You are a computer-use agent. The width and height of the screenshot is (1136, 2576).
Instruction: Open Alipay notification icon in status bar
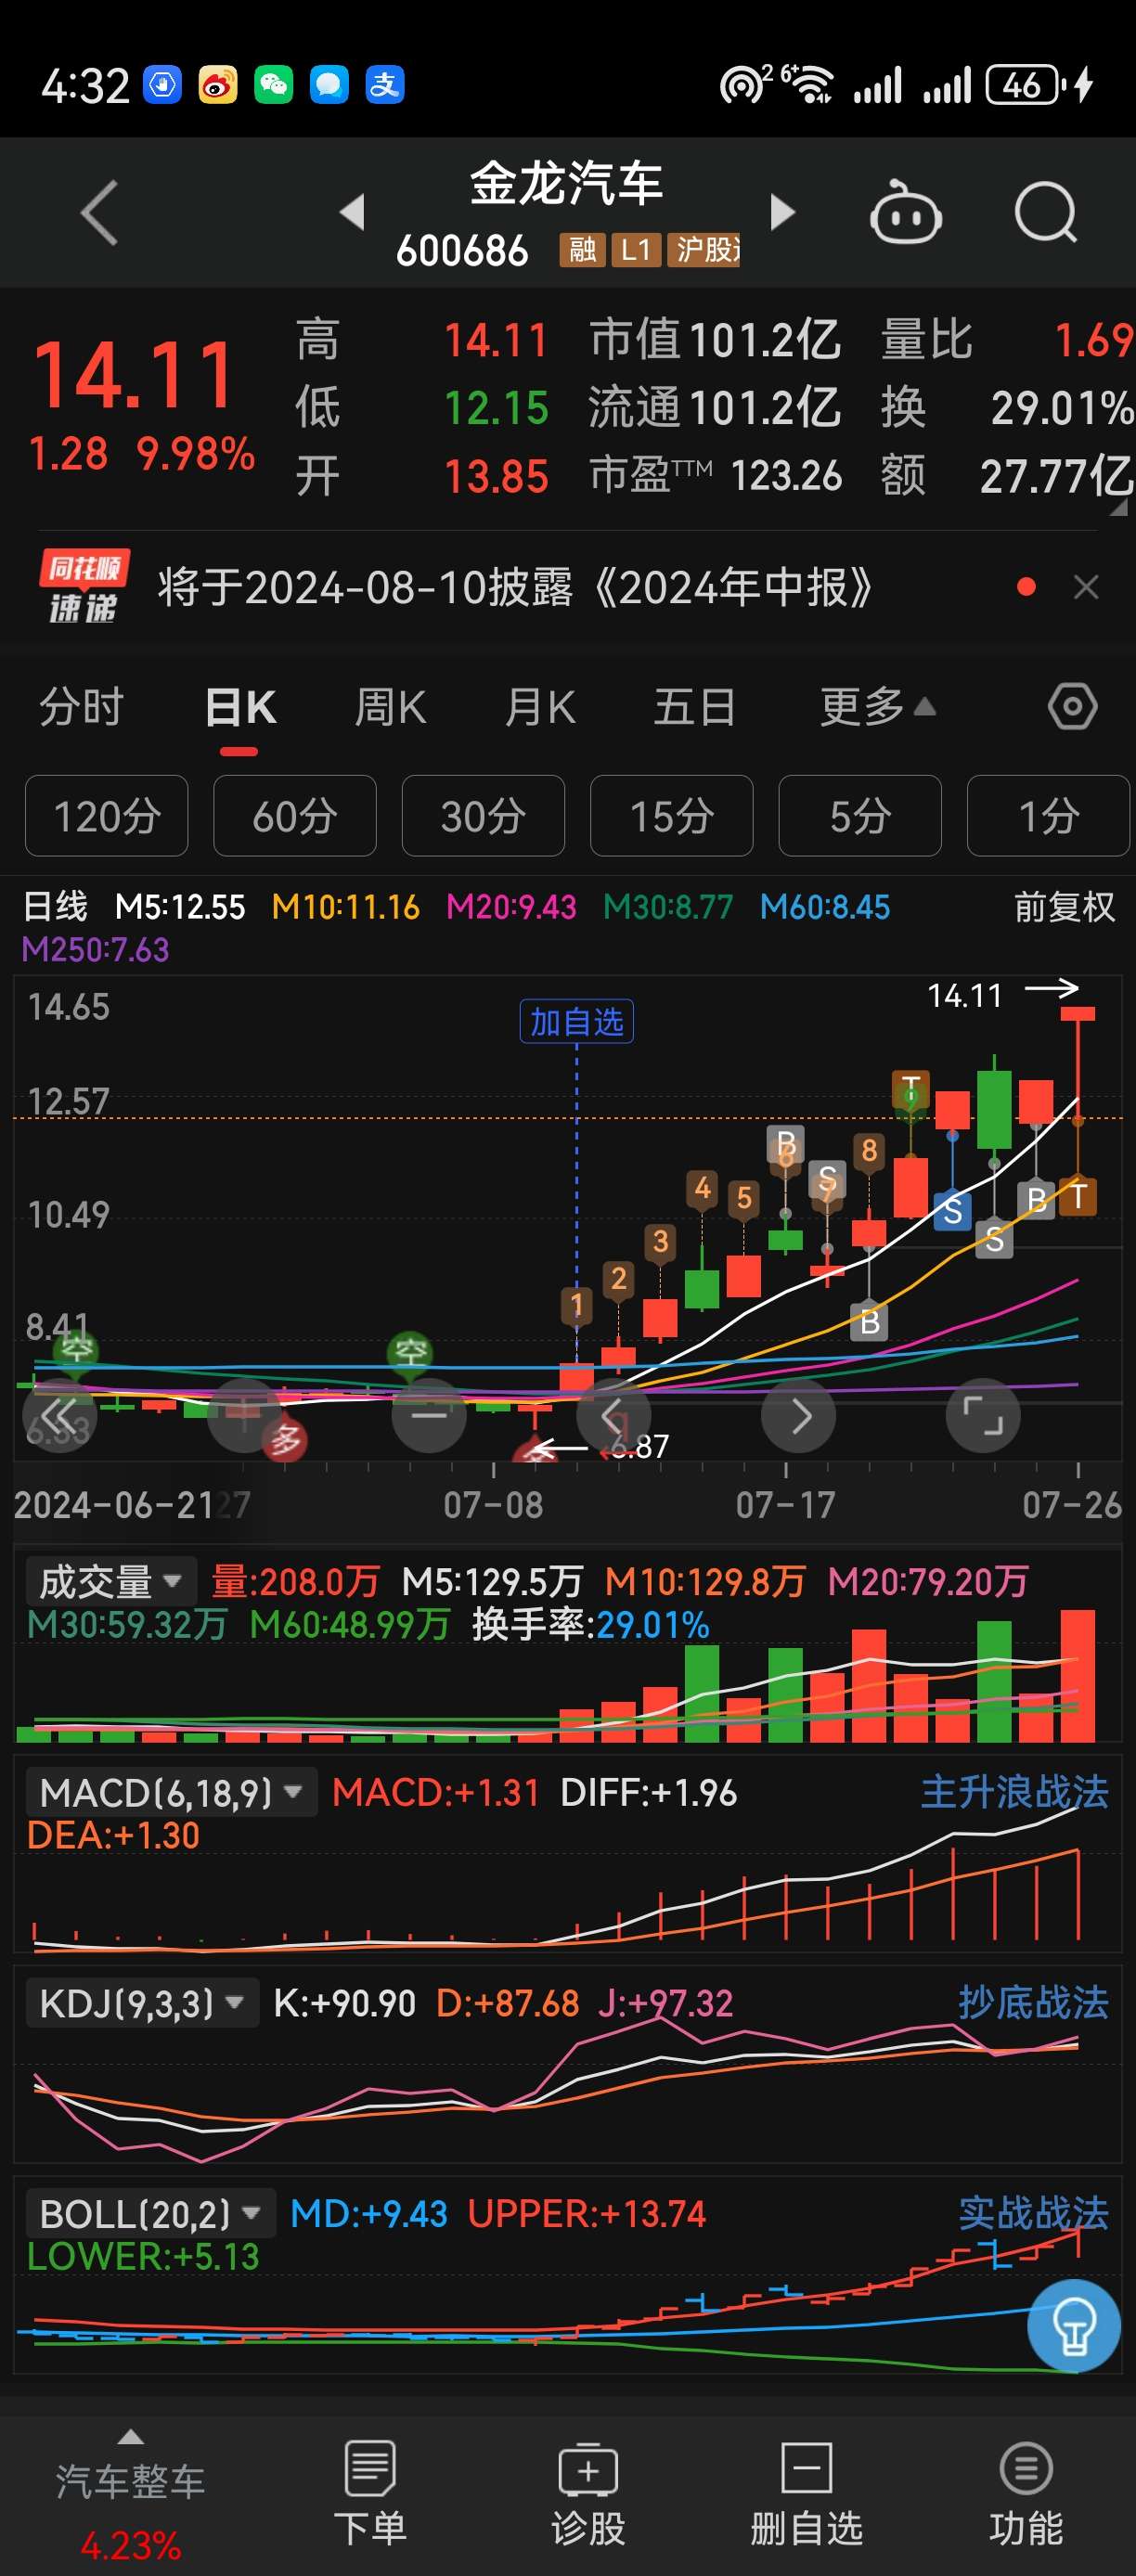[385, 85]
